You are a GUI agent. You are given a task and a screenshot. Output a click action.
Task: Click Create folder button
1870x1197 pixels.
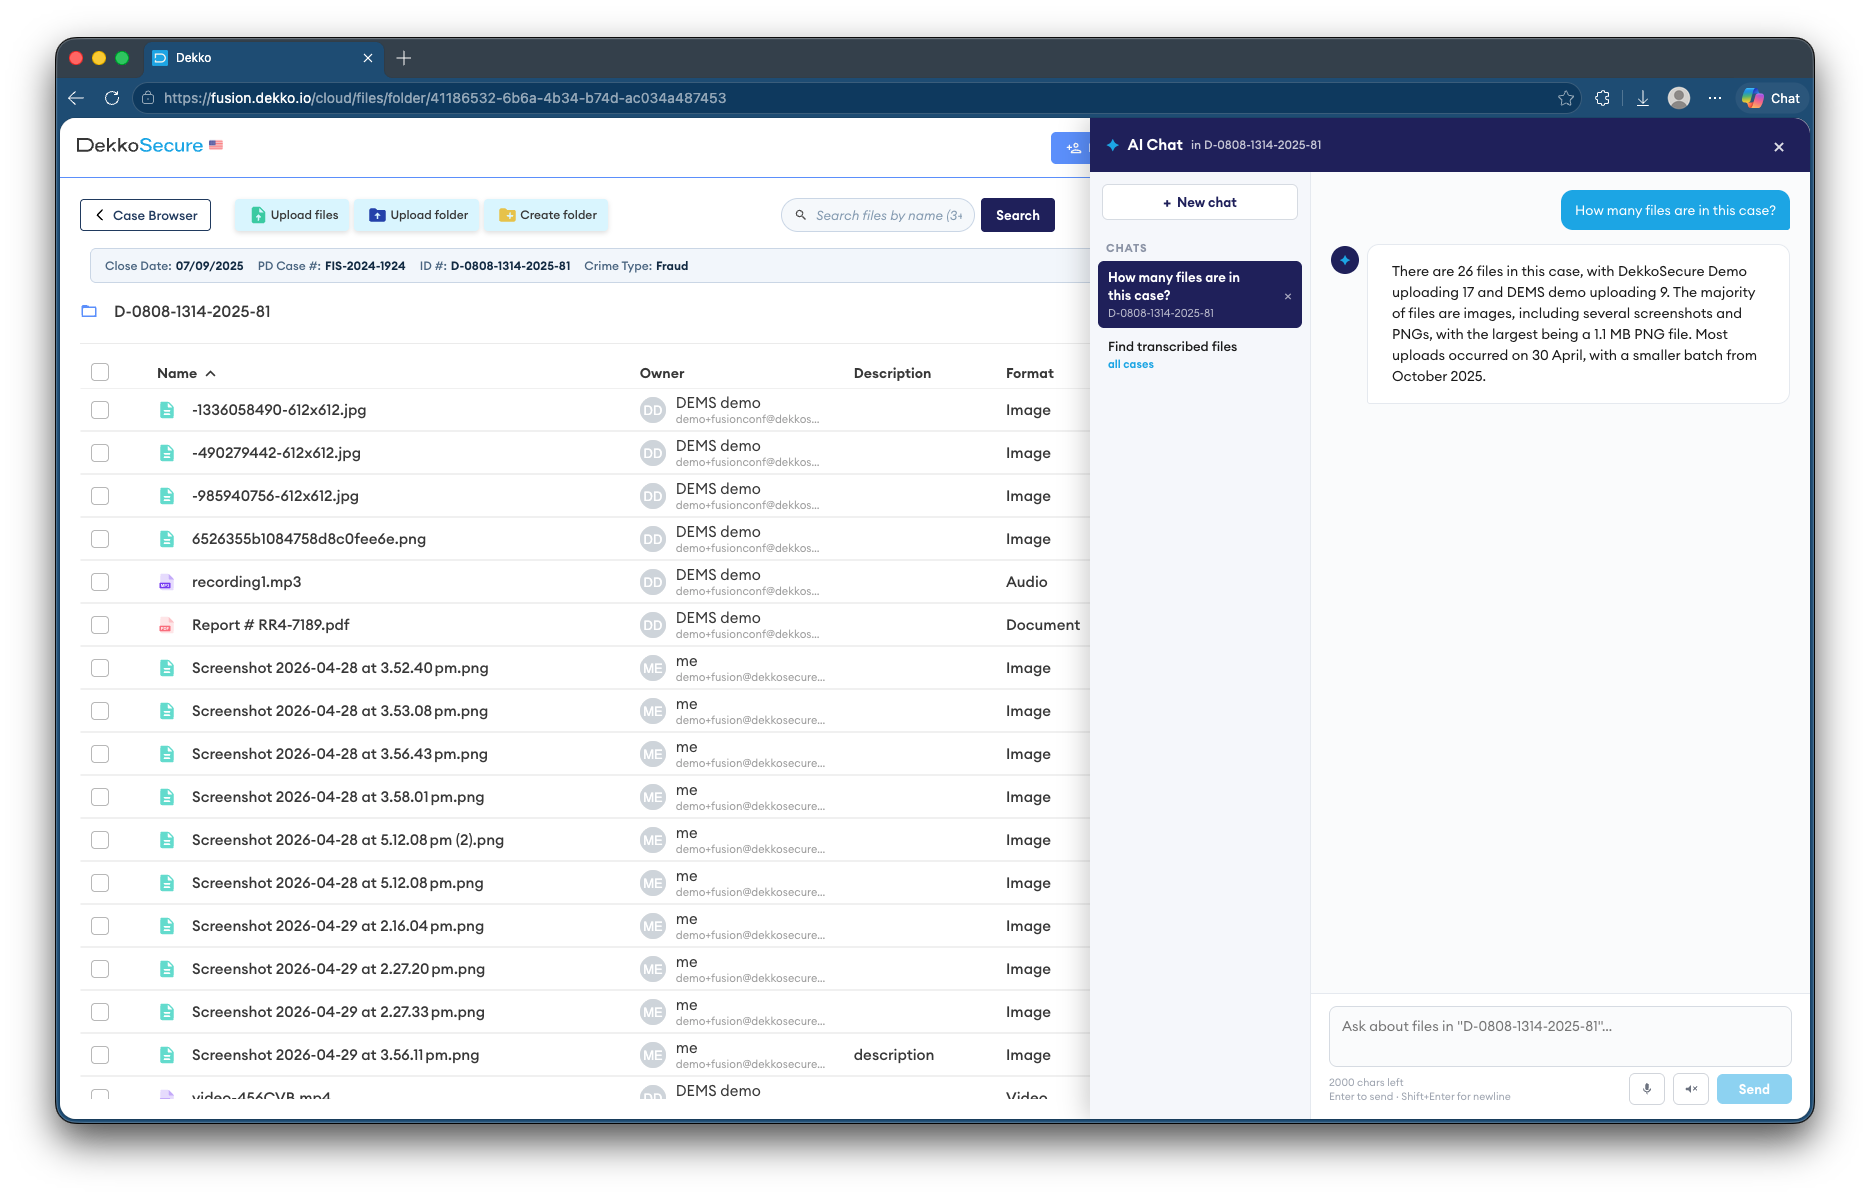pos(547,215)
